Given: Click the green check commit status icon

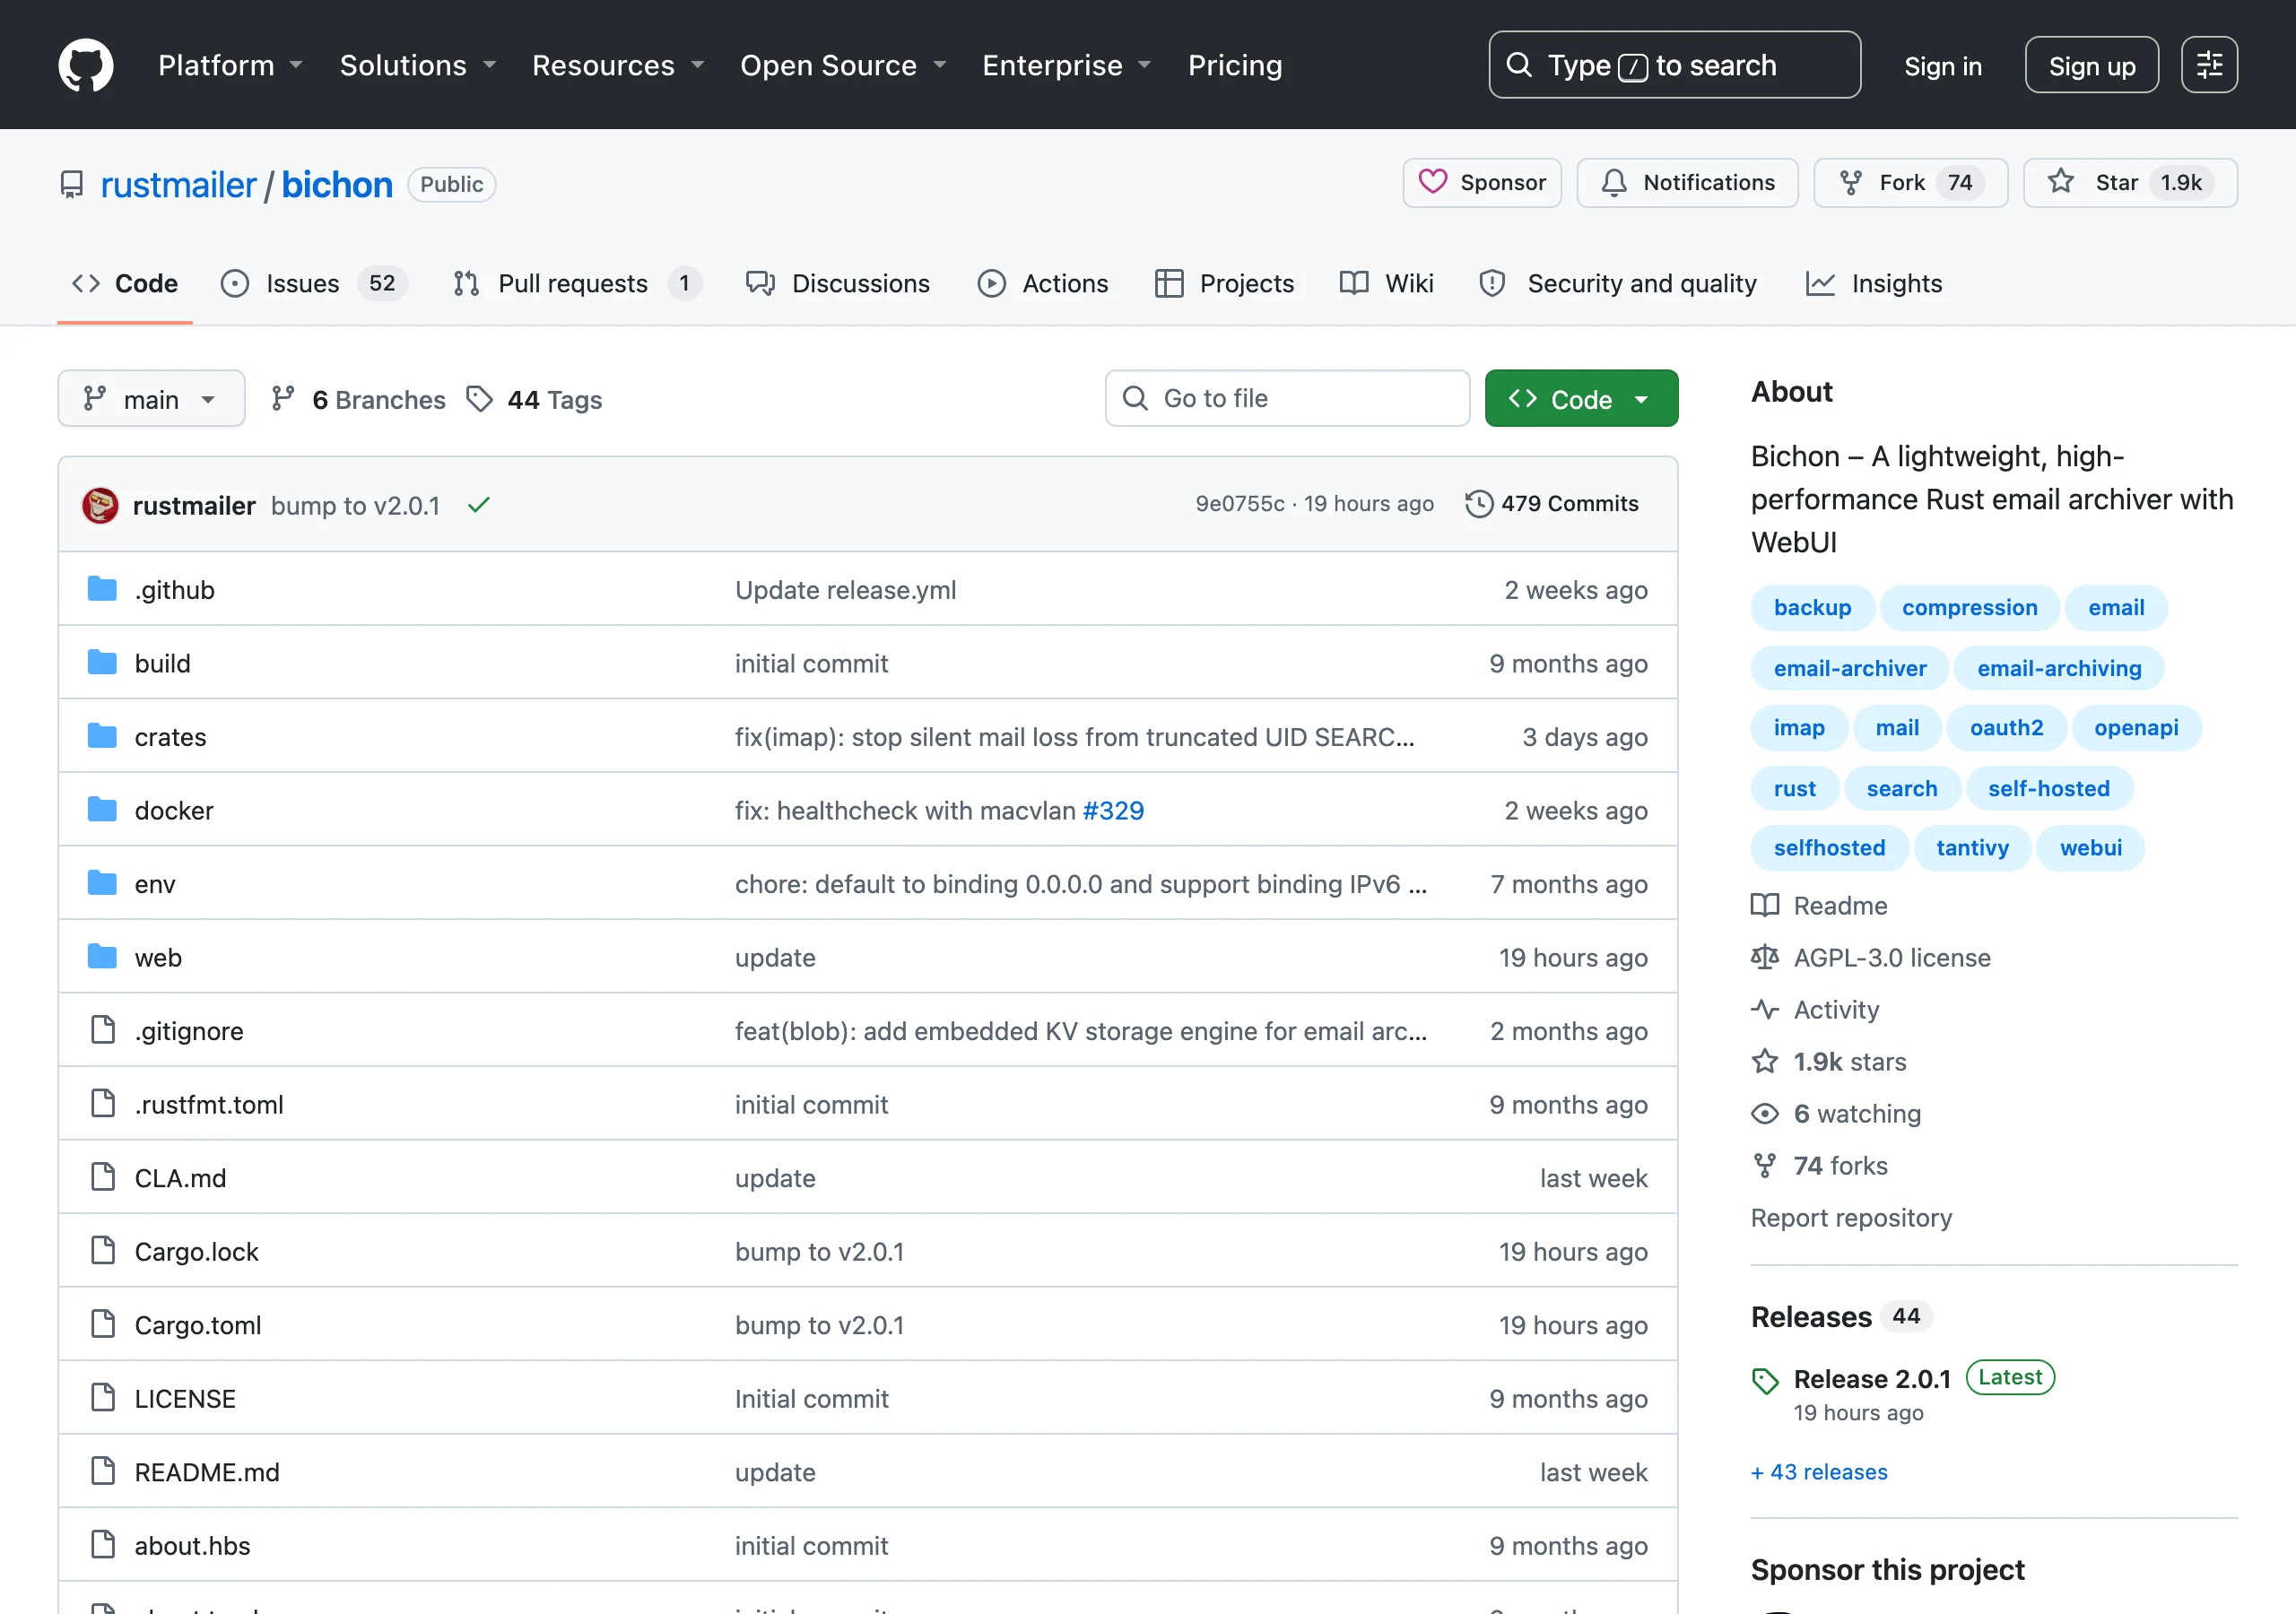Looking at the screenshot, I should pos(479,505).
